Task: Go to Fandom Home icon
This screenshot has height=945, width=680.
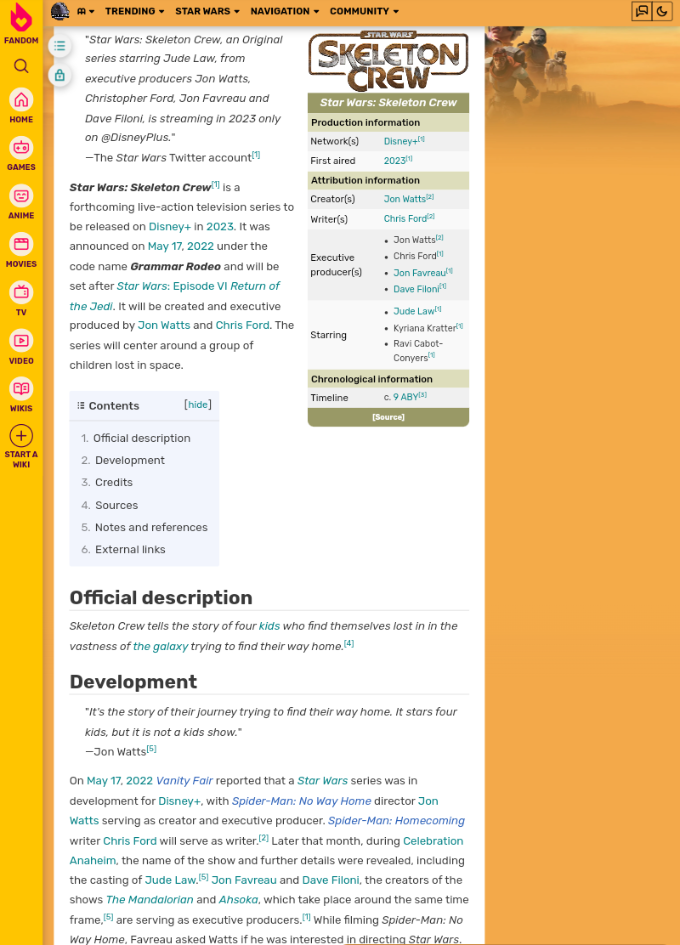Action: [x=21, y=100]
